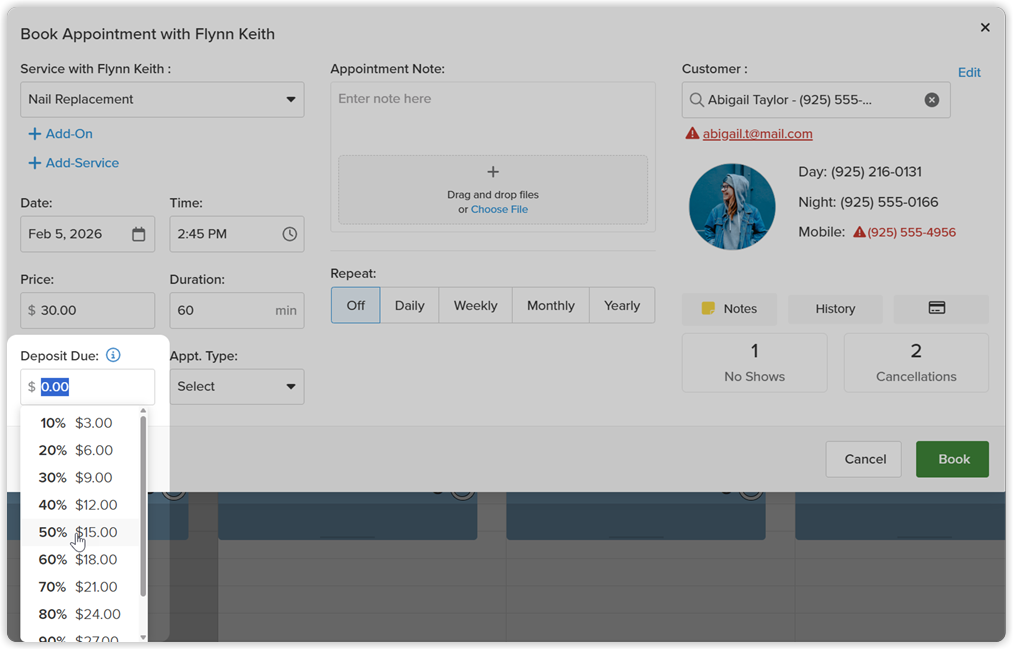Click the customer search magnifier icon

(696, 100)
